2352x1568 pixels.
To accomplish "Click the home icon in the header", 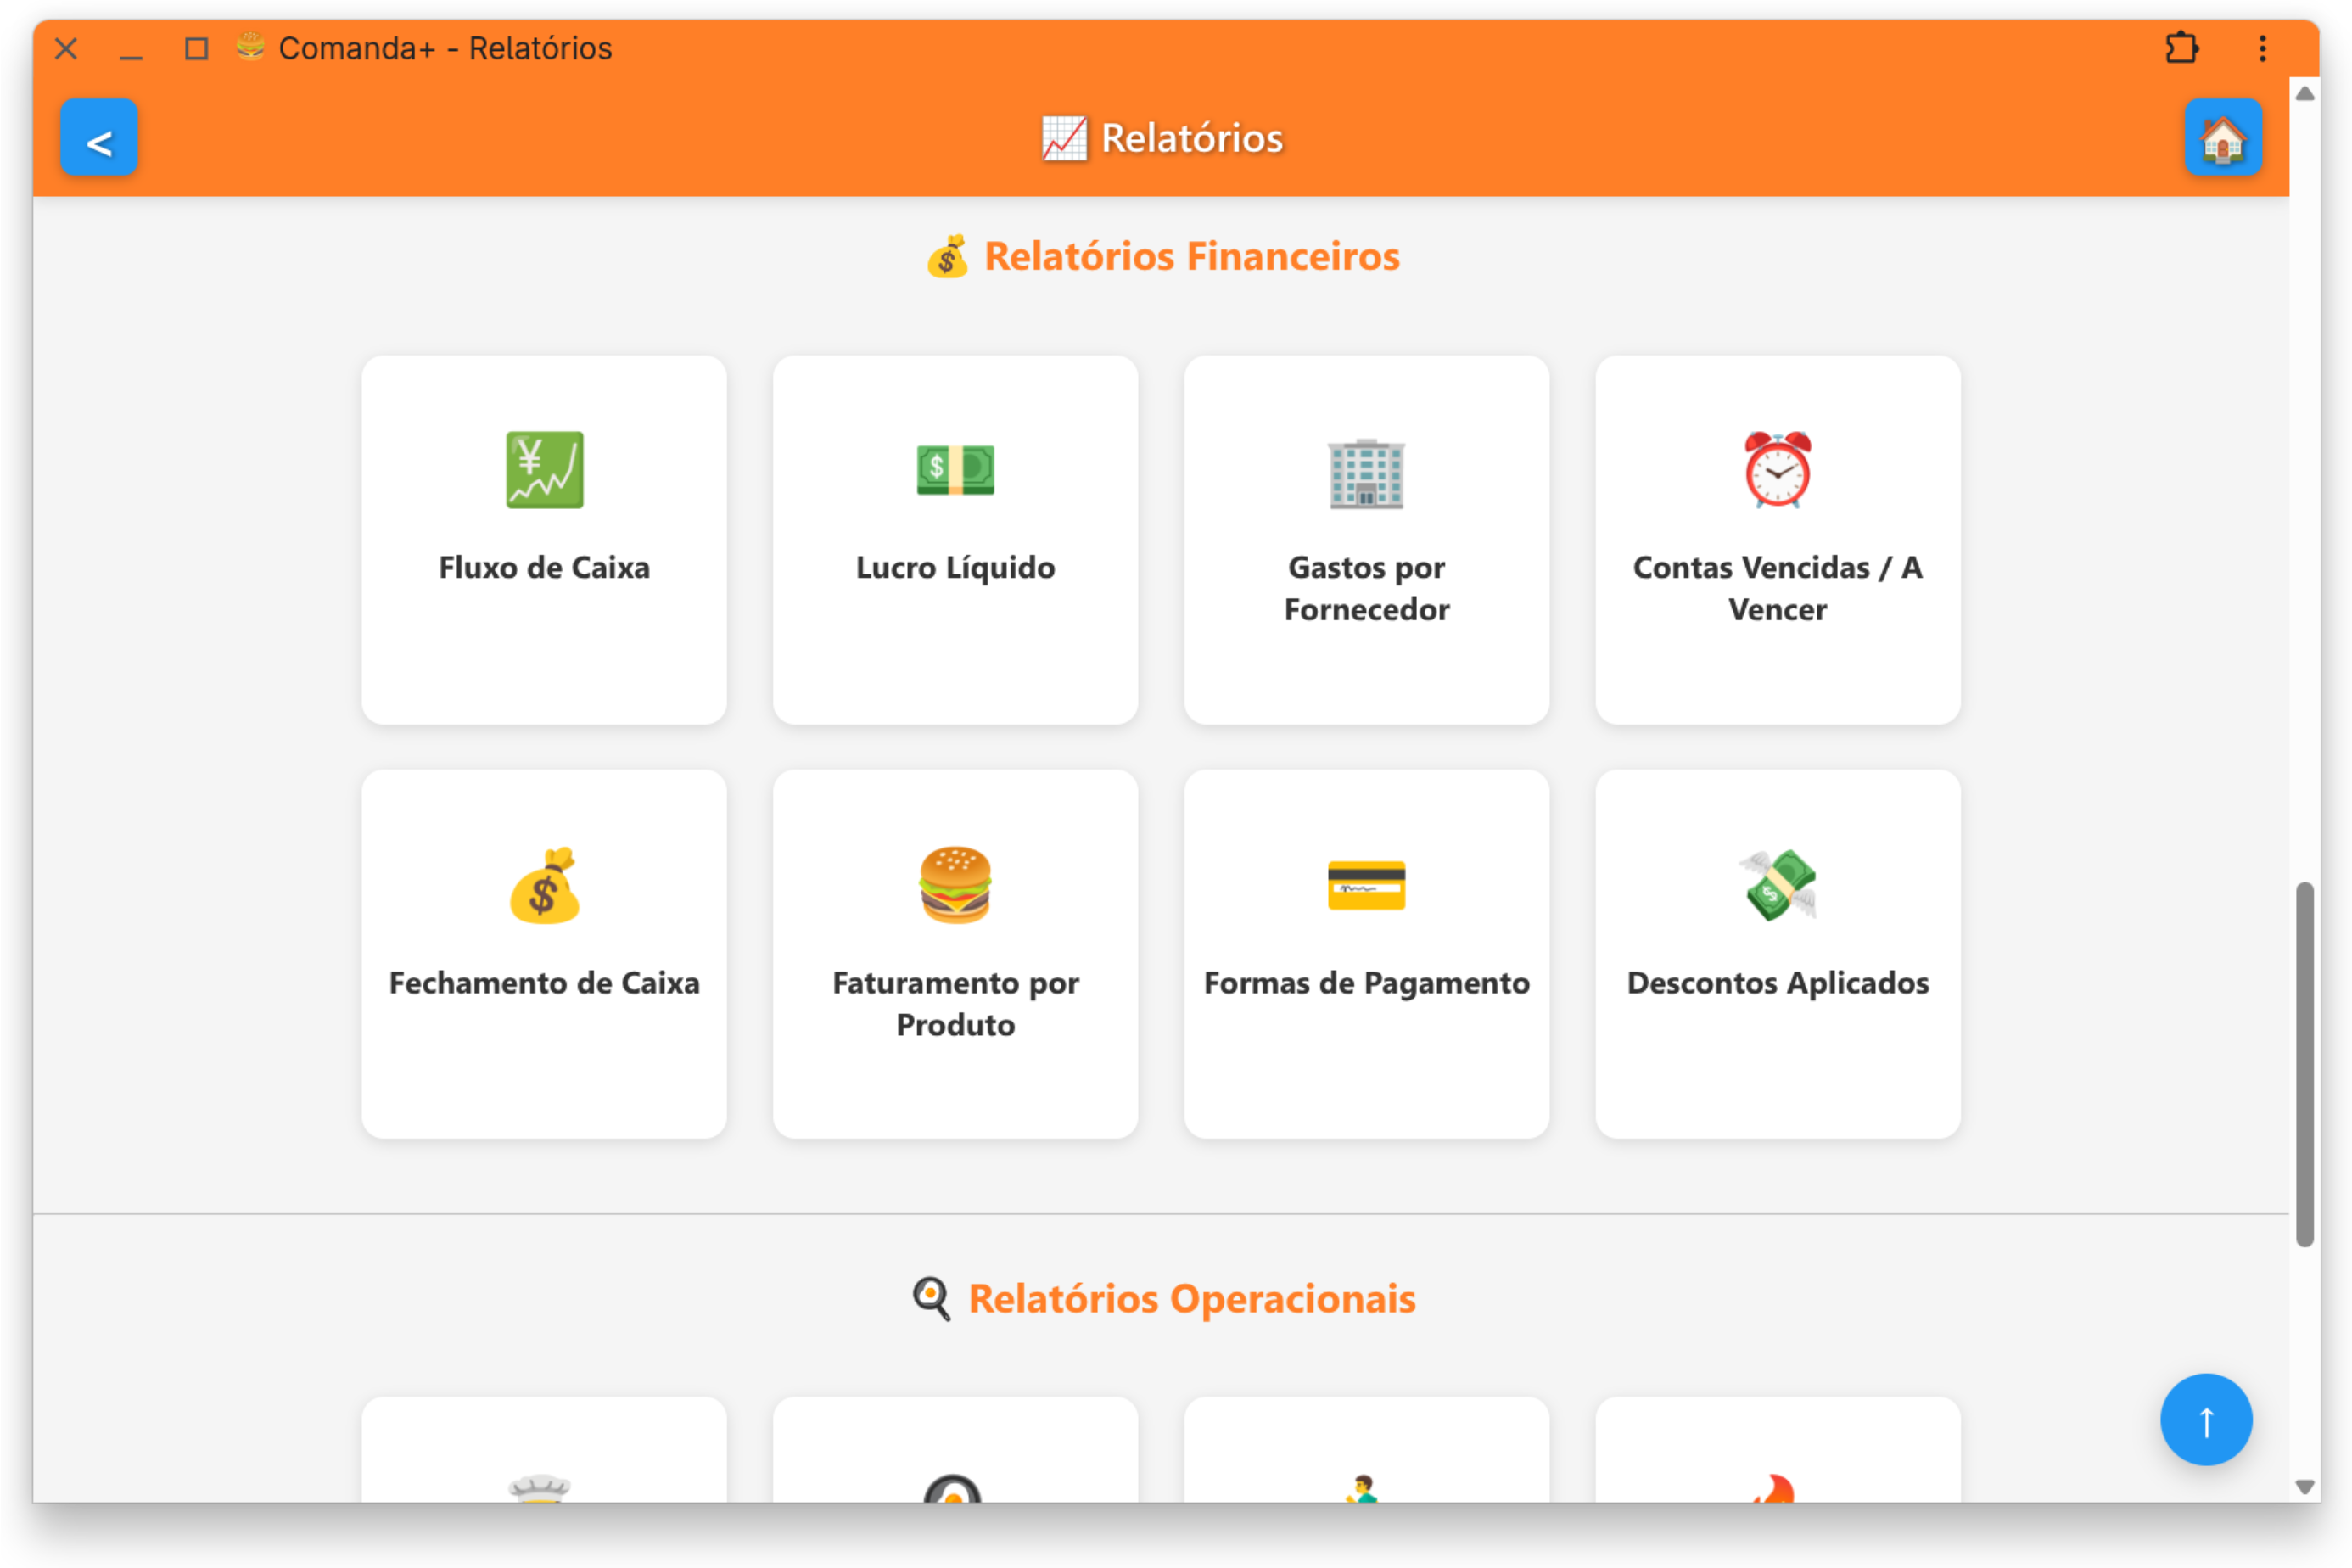I will coord(2224,138).
